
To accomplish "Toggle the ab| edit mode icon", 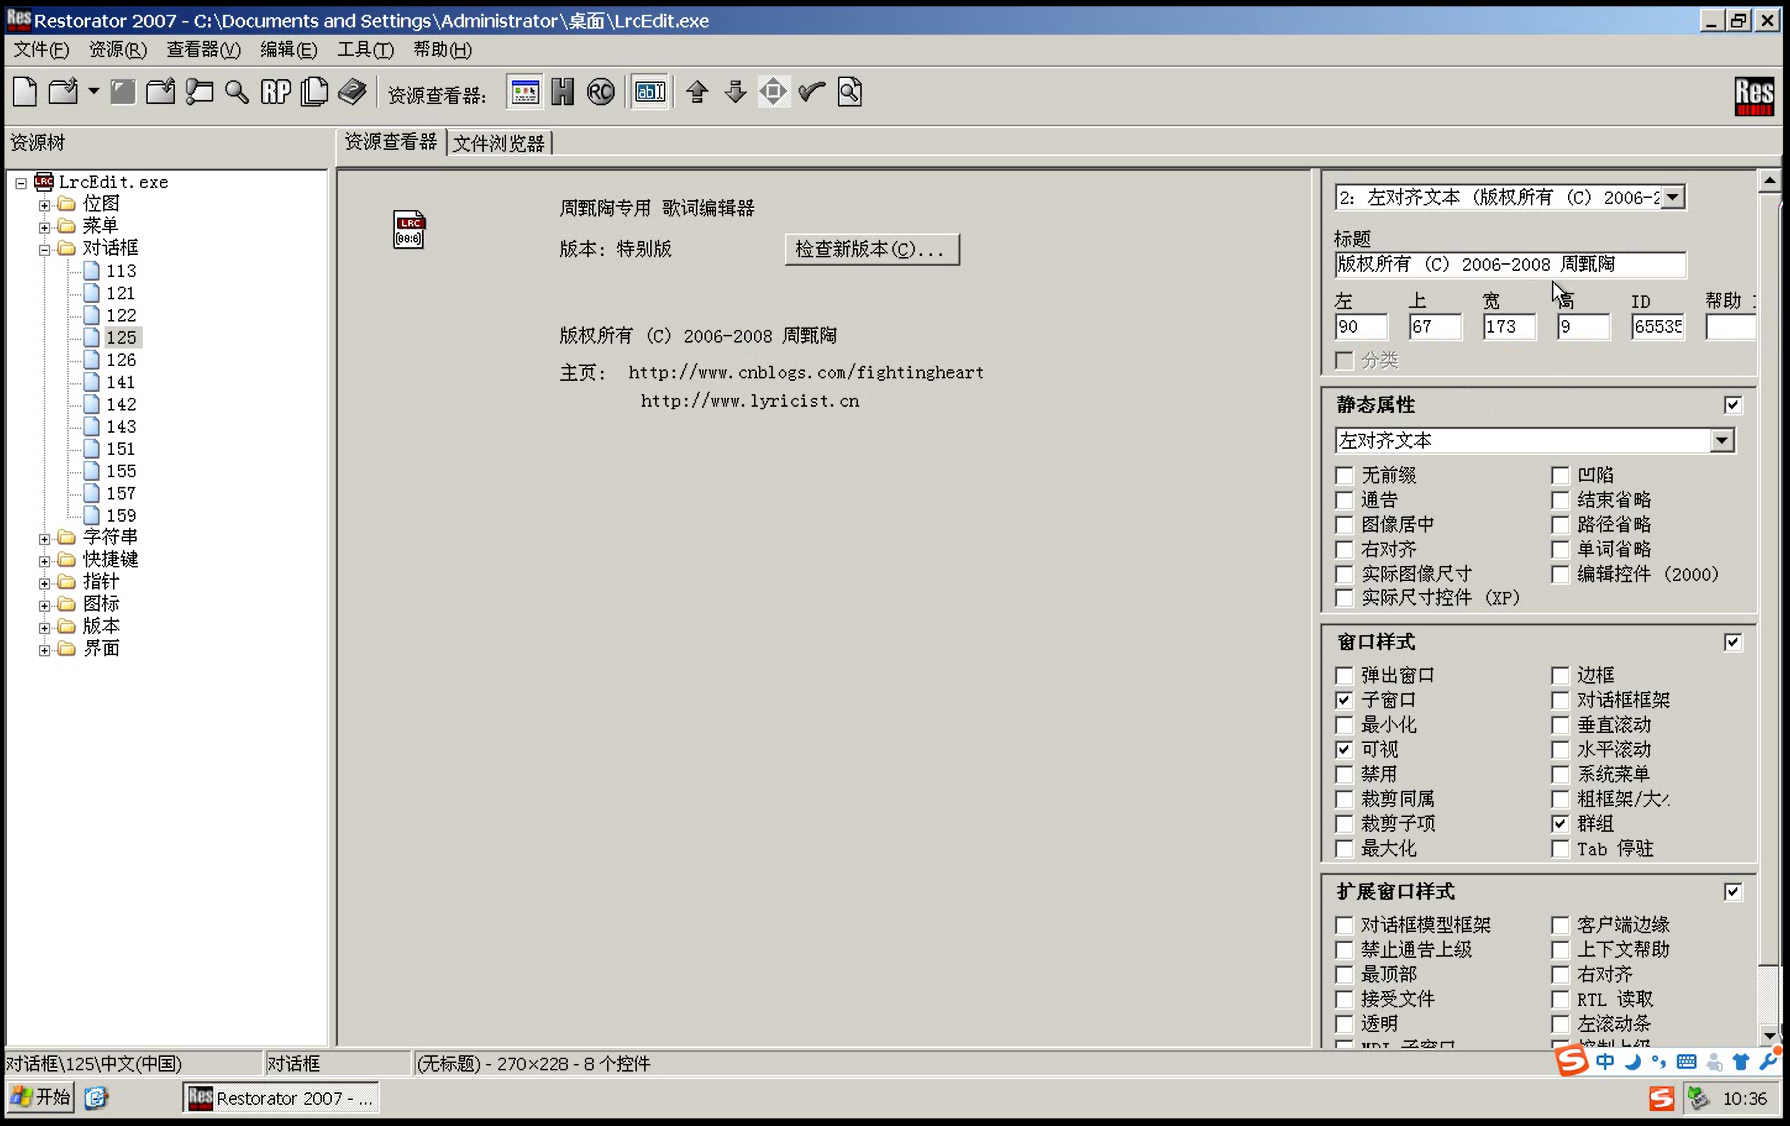I will pos(650,92).
